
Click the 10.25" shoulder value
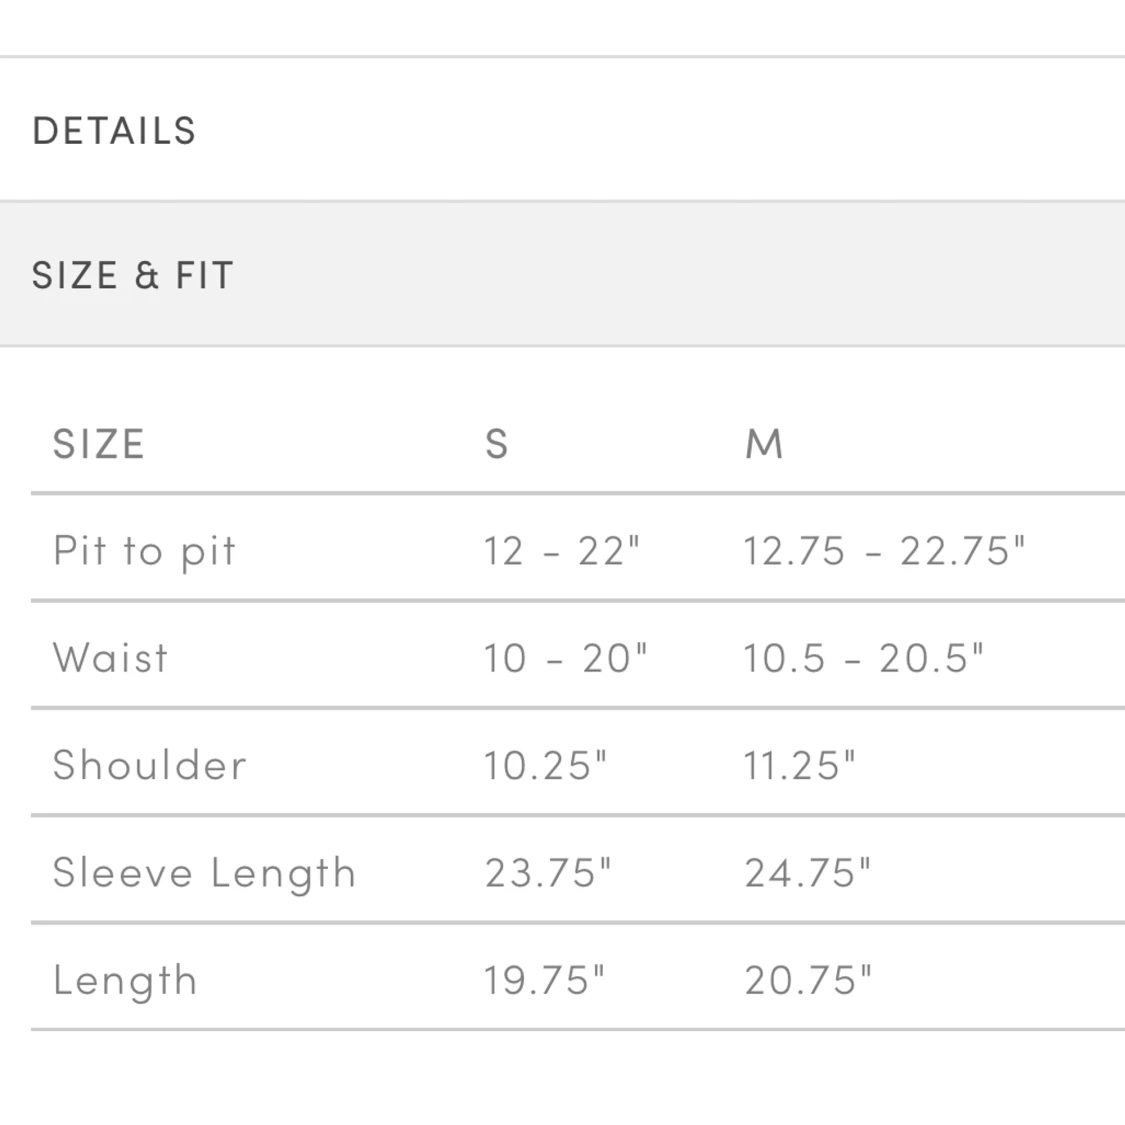tap(545, 766)
